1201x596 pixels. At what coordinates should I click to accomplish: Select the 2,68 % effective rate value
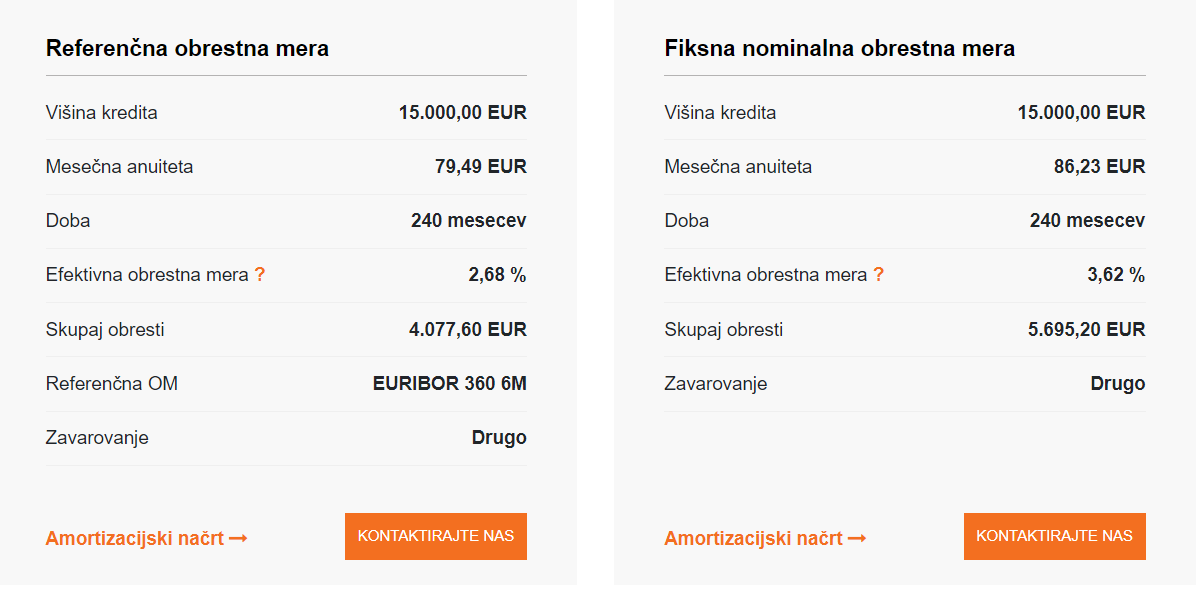(497, 275)
